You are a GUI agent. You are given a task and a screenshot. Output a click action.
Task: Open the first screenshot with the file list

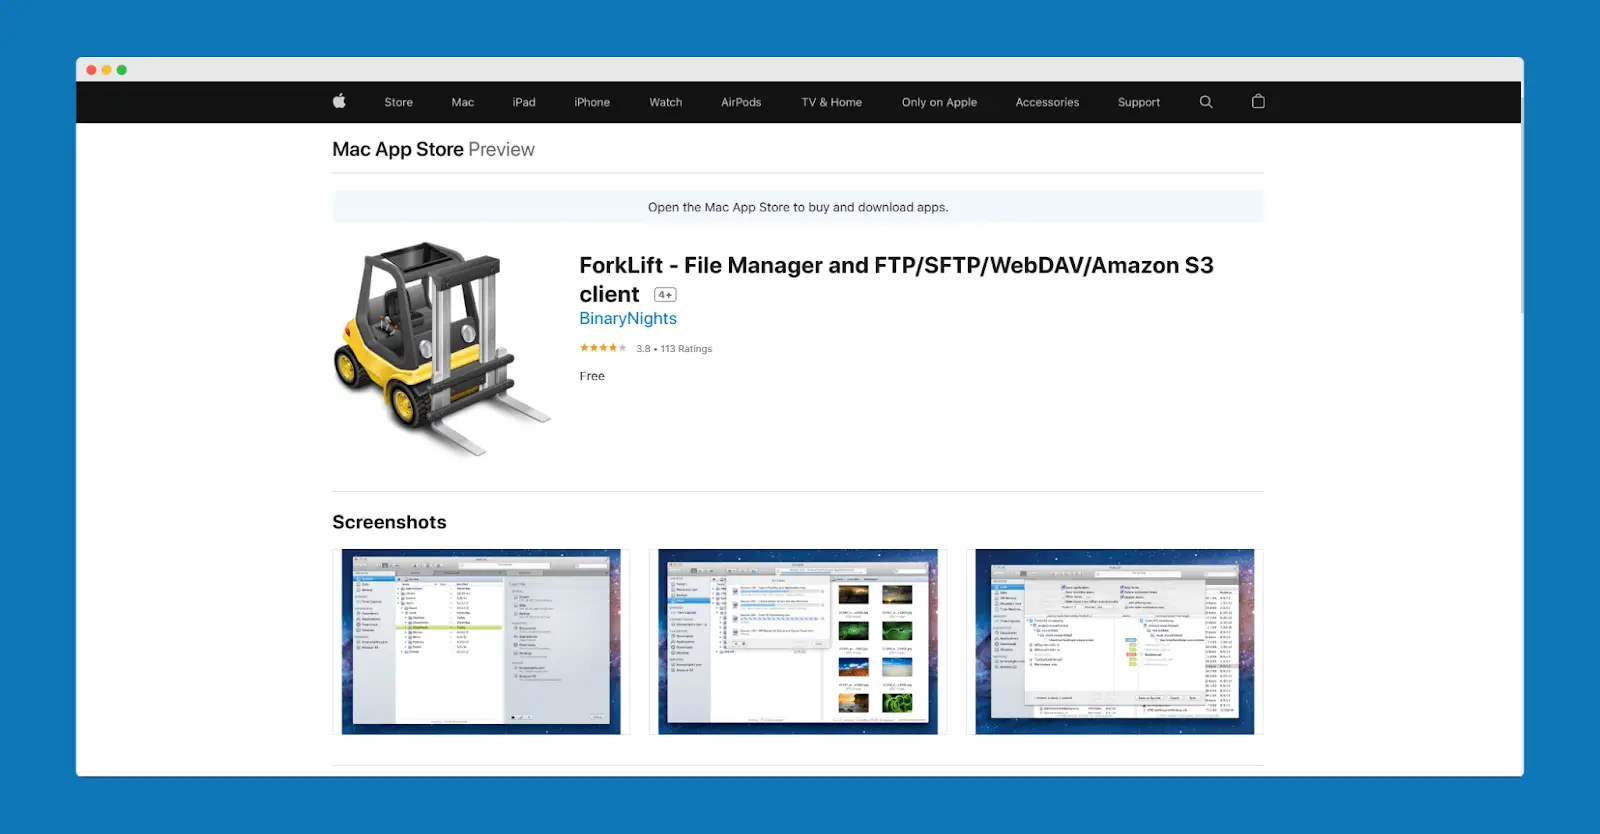click(x=481, y=641)
